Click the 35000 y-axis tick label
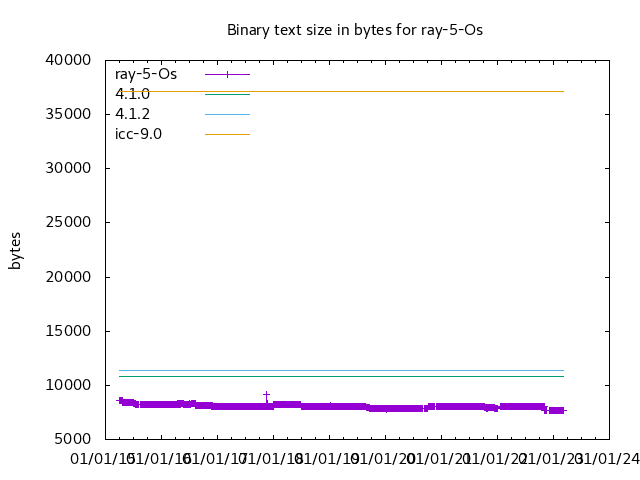This screenshot has height=480, width=640. [71, 114]
